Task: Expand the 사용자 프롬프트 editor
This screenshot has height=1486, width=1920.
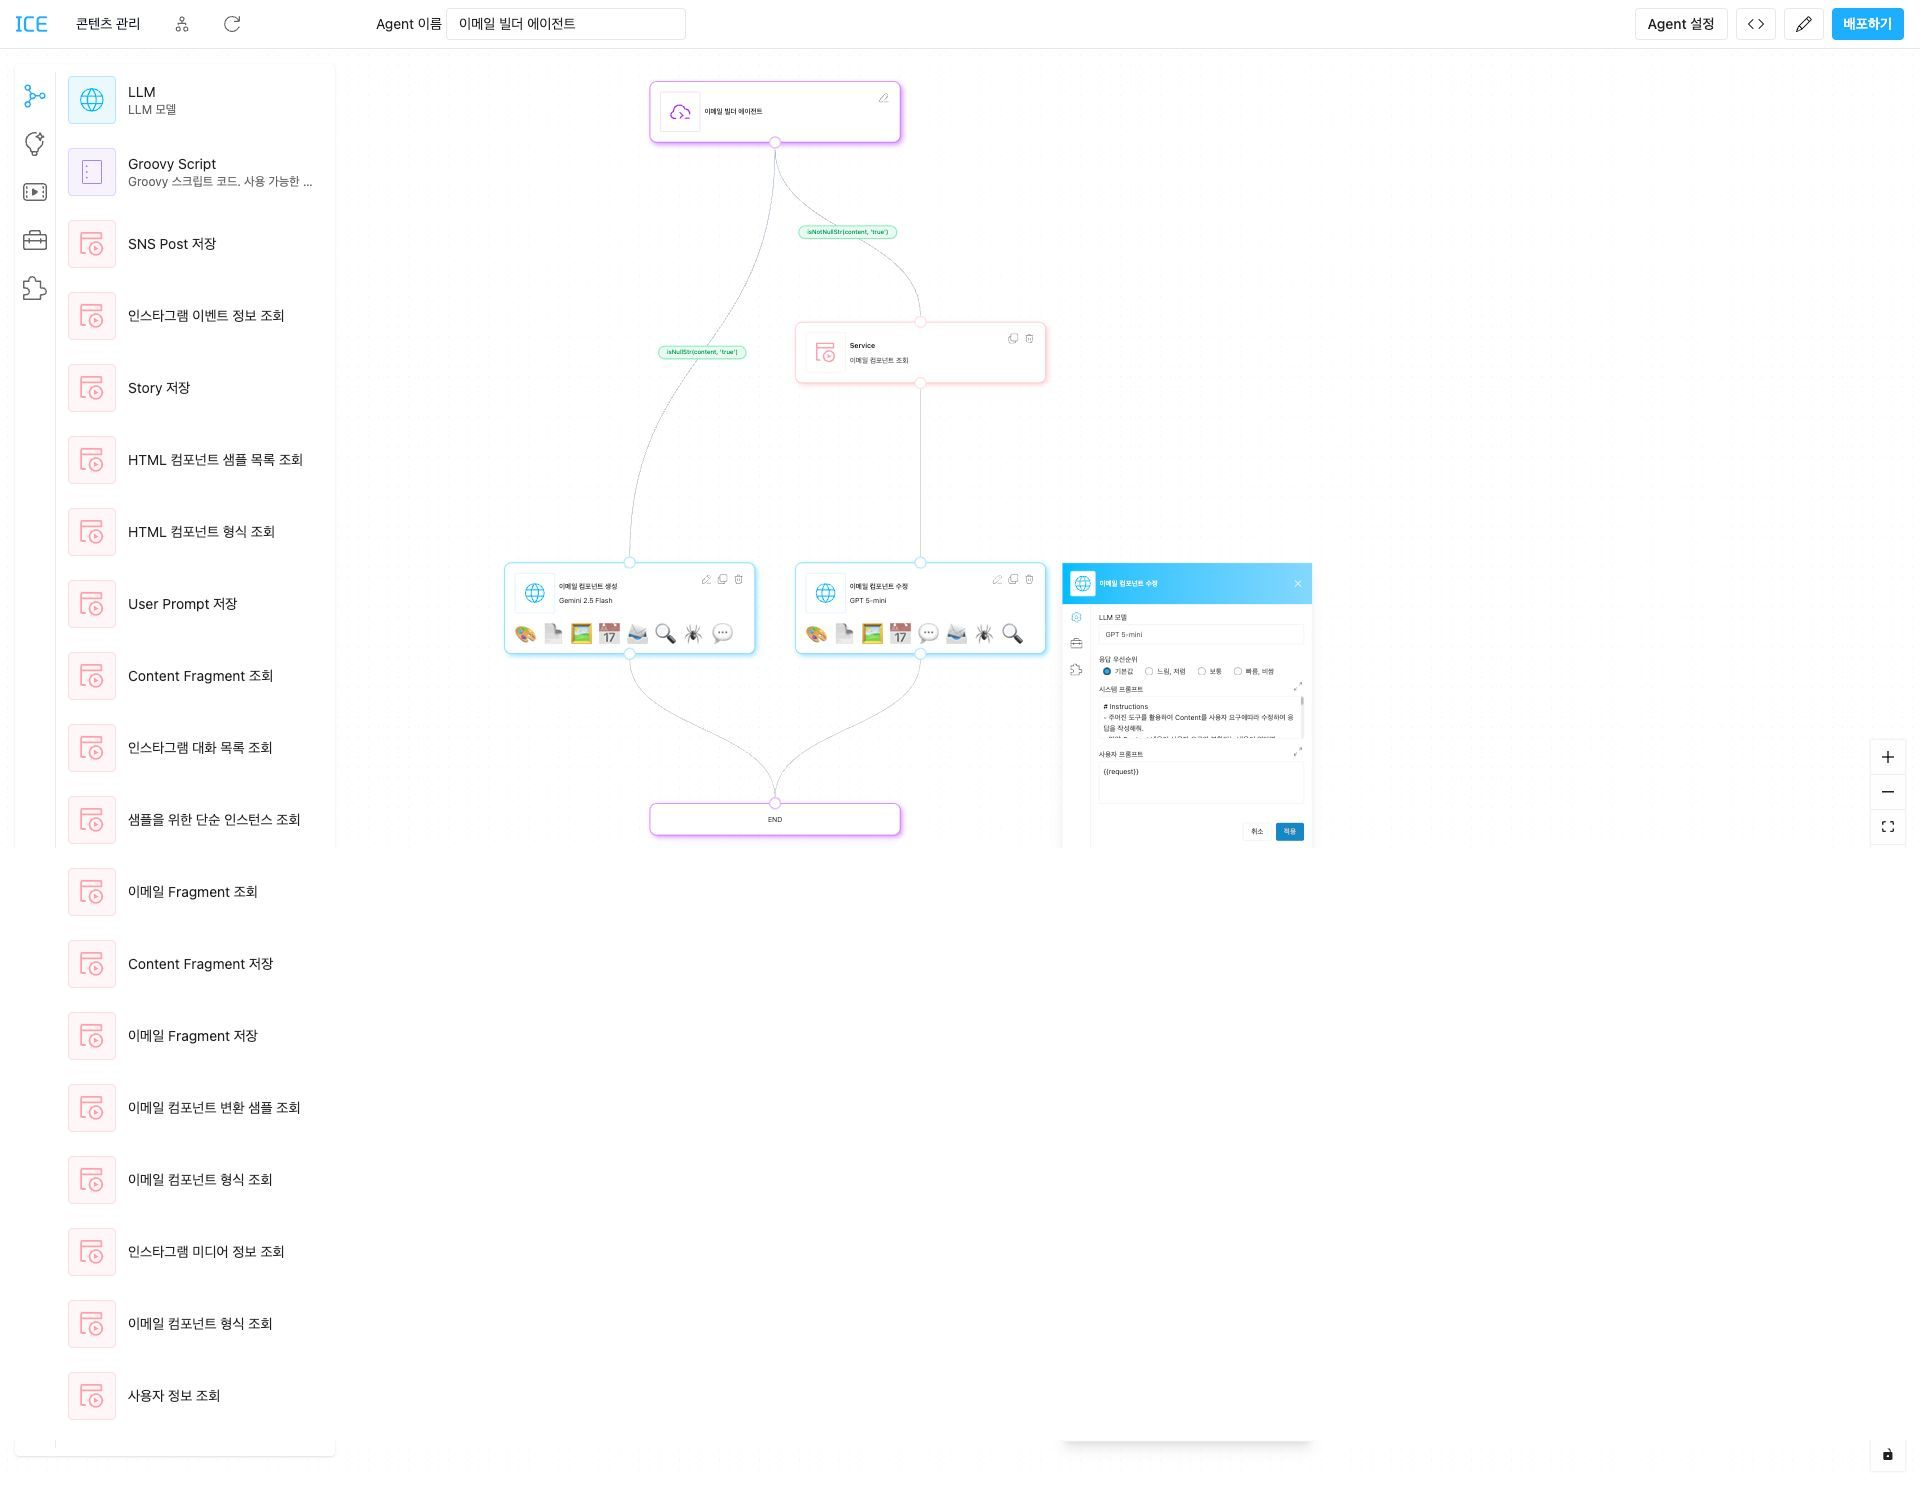Action: [1298, 752]
